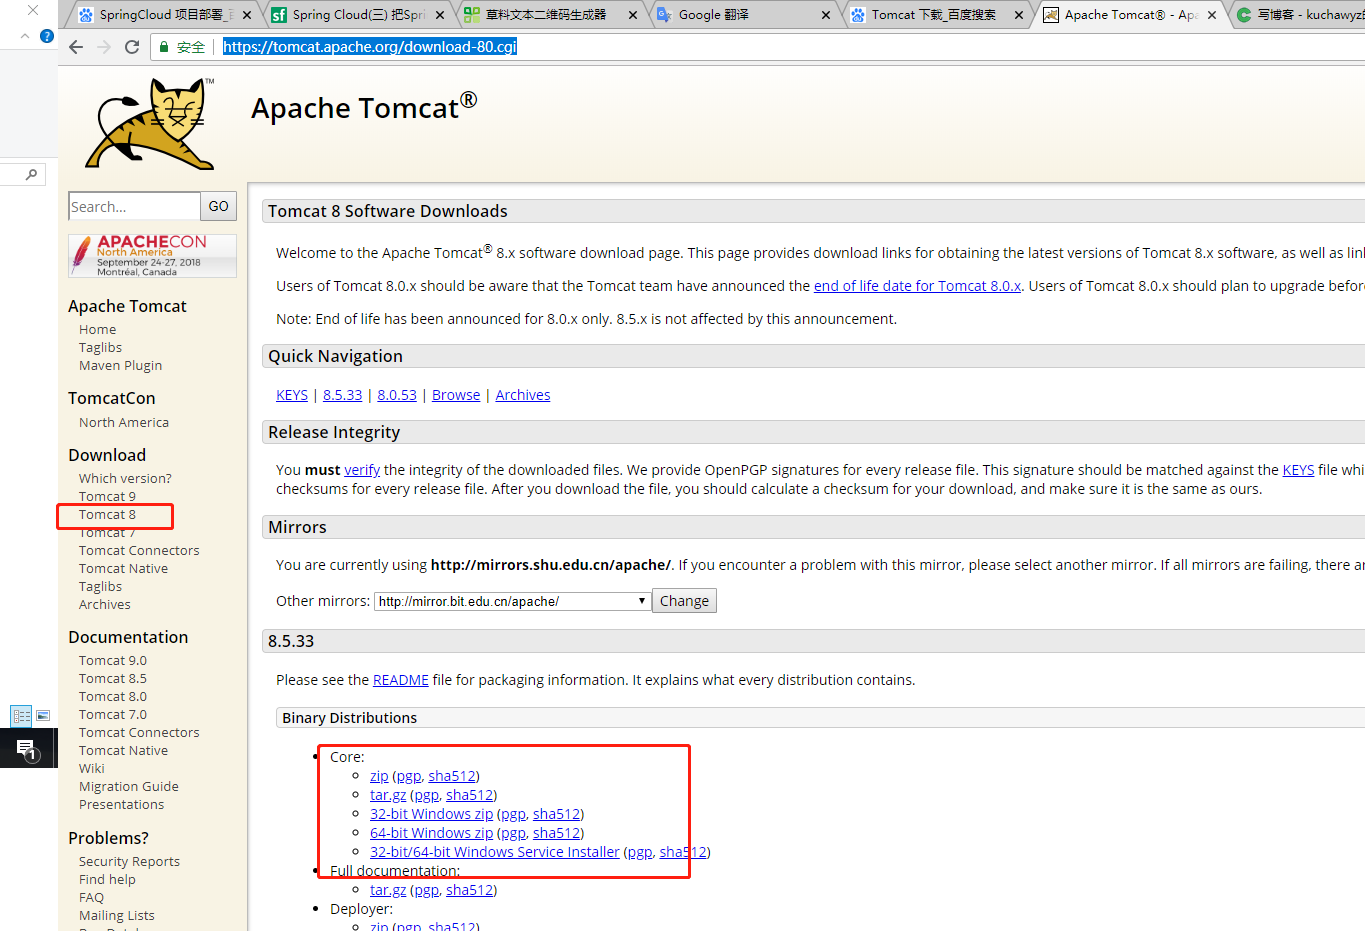Click the browser forward arrow

coord(104,47)
